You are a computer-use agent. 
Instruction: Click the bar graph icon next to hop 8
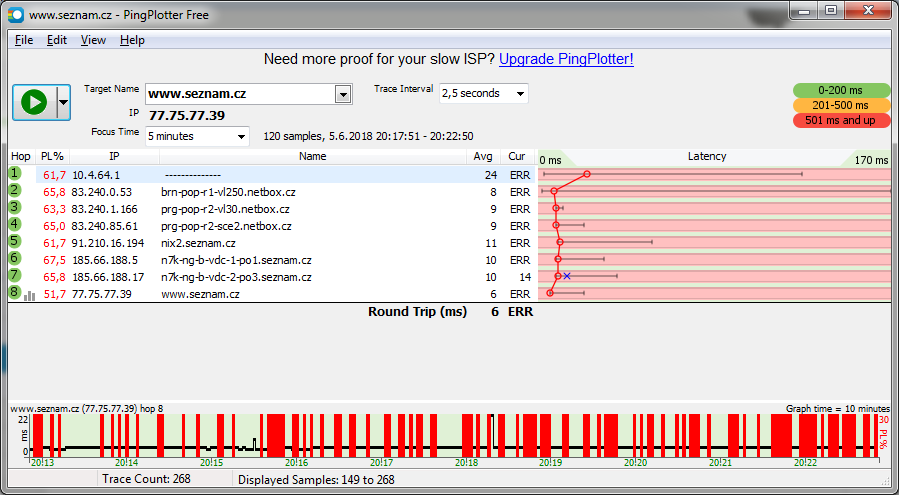(29, 295)
